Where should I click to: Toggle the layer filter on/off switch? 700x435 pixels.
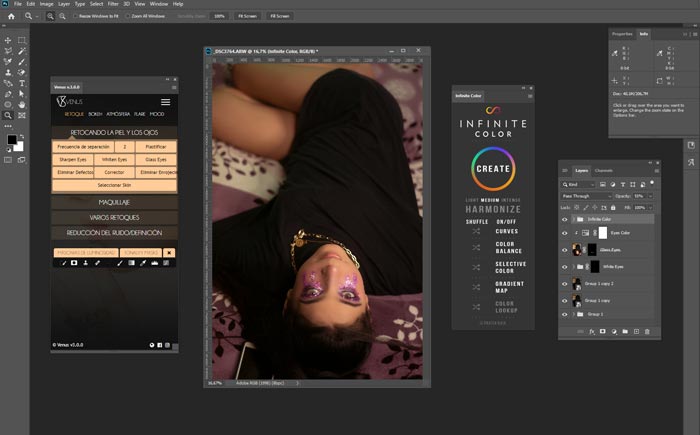(652, 183)
